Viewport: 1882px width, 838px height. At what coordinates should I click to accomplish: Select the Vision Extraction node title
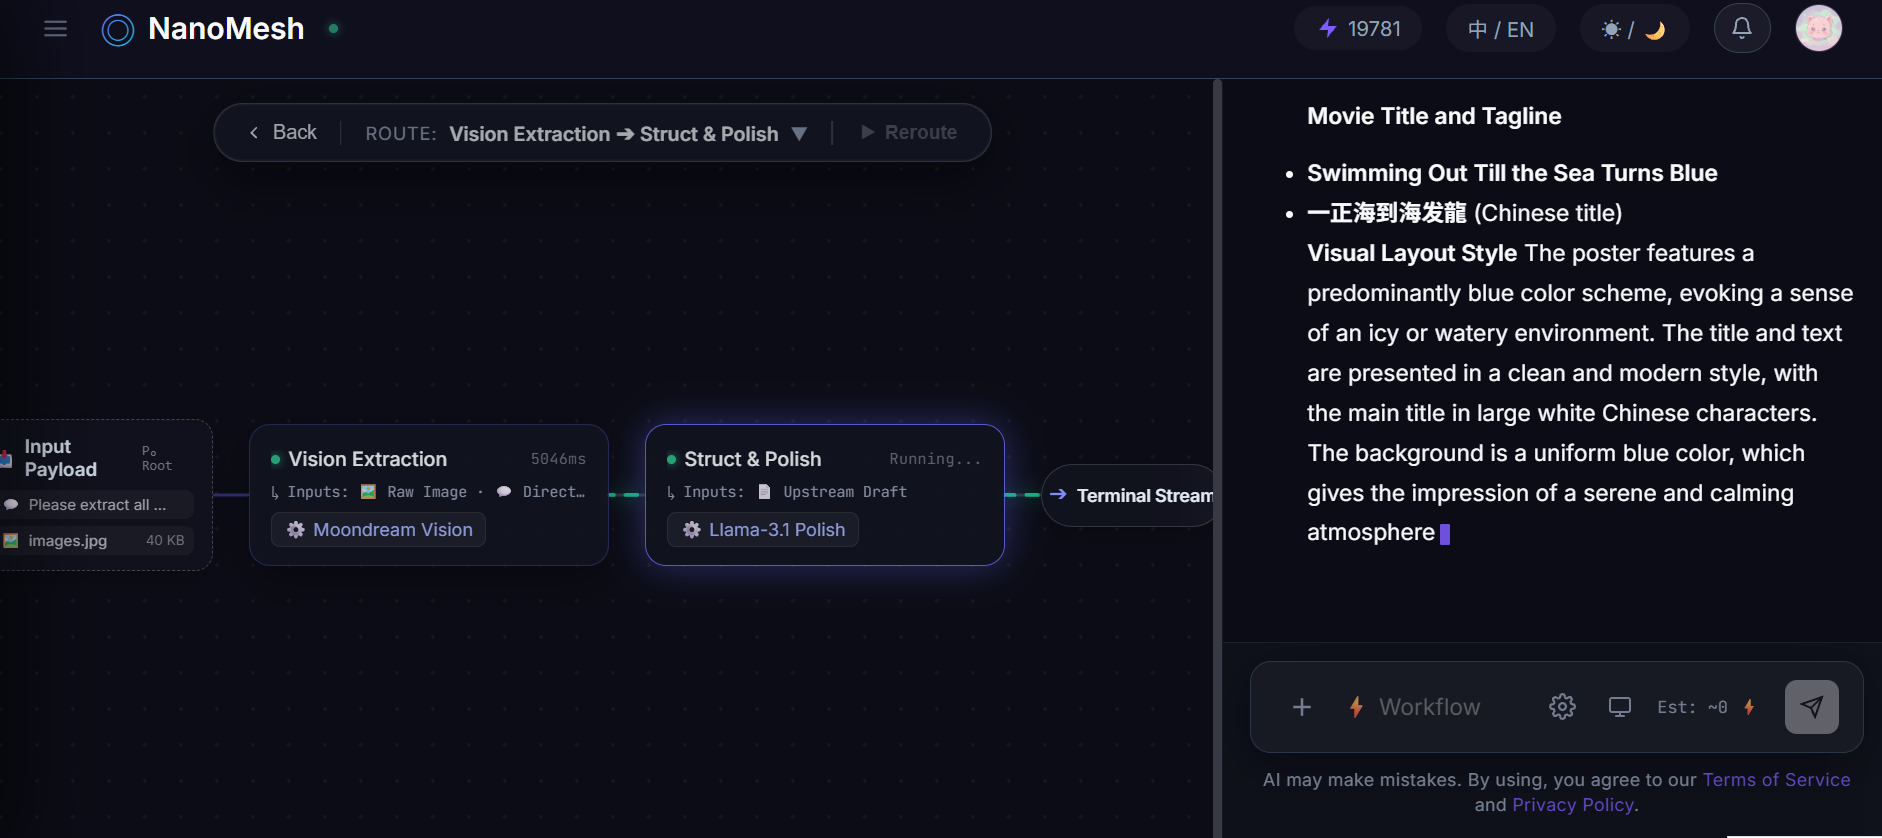tap(368, 459)
